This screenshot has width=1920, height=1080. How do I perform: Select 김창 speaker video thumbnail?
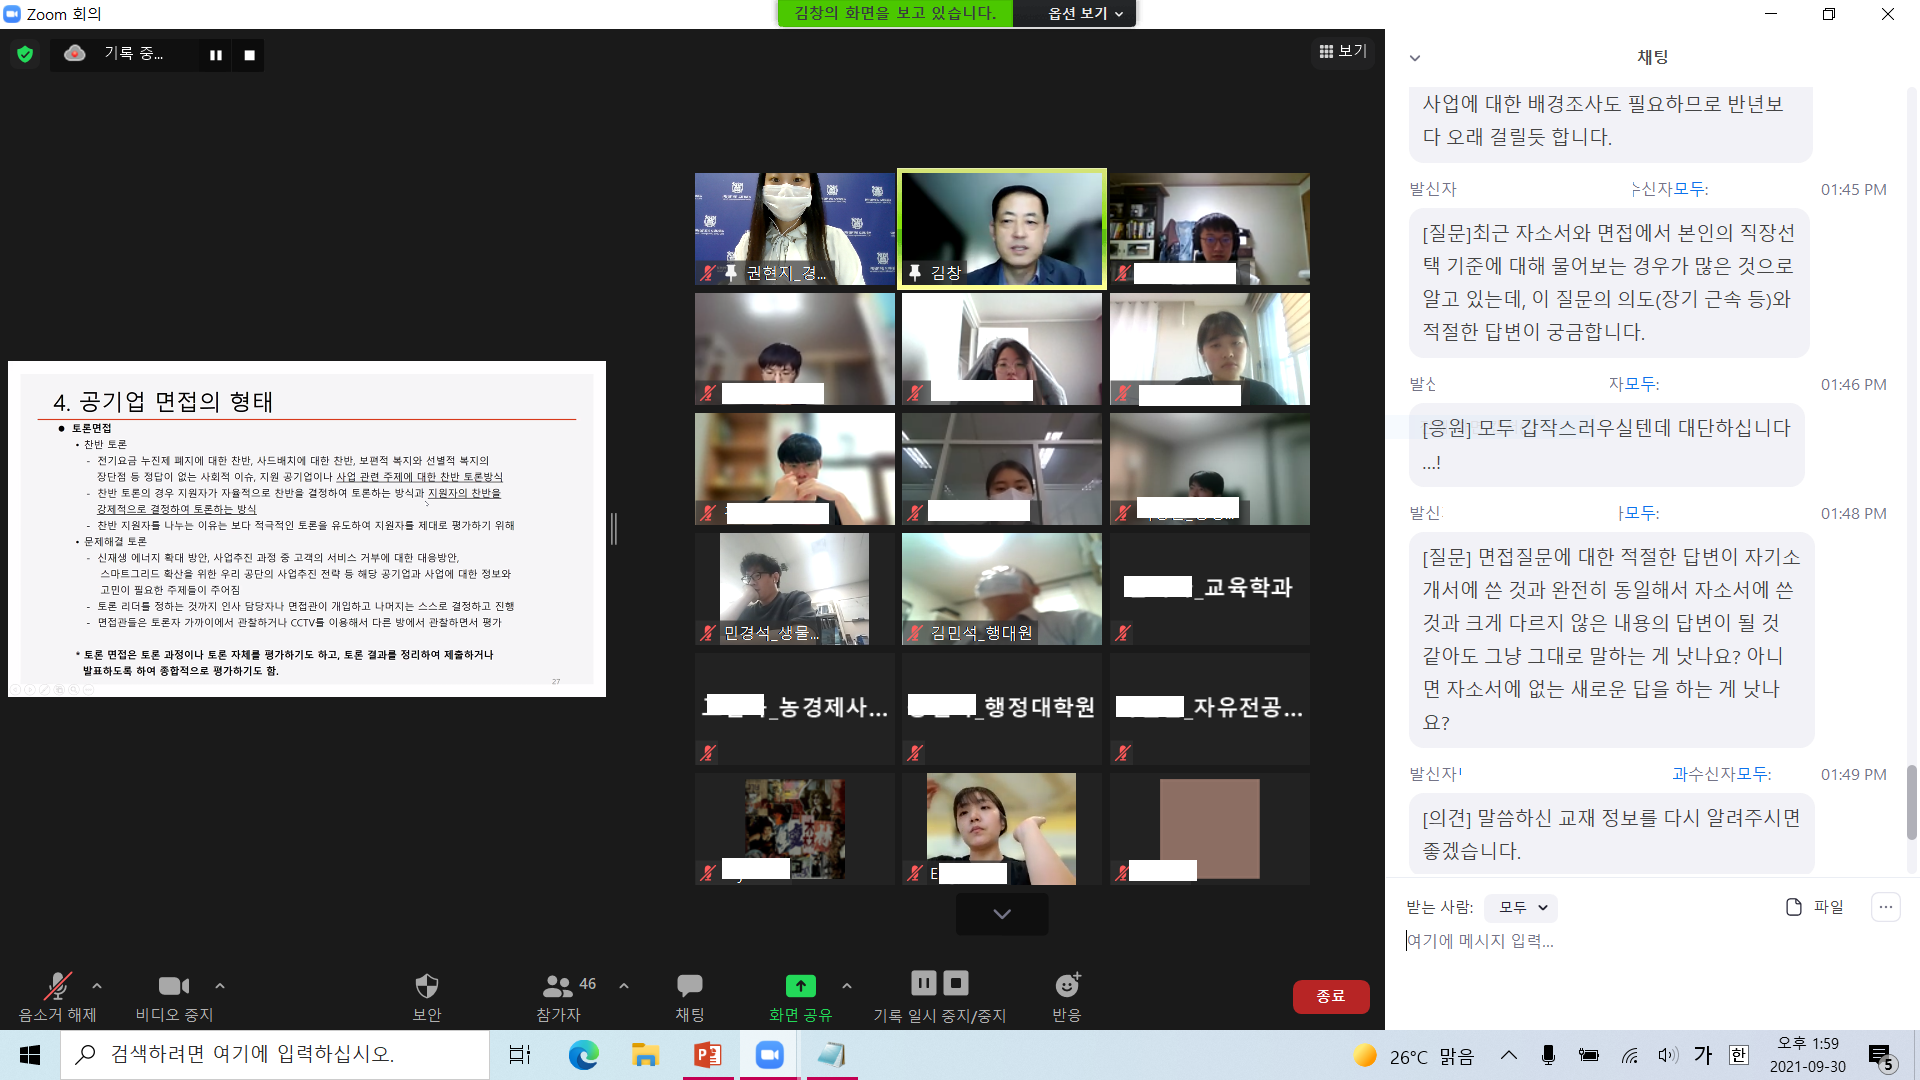[1002, 229]
